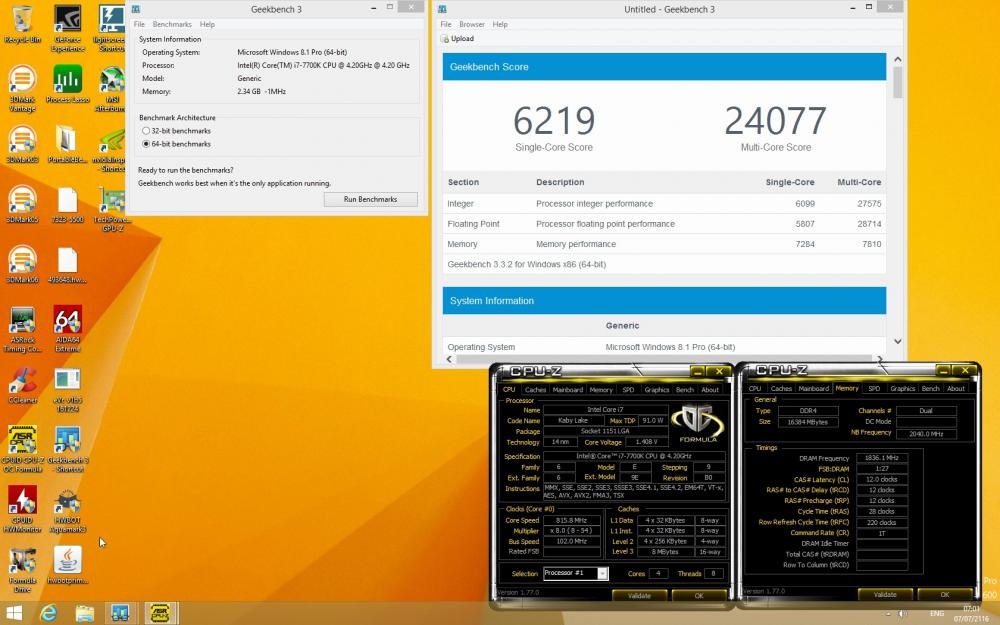Viewport: 1000px width, 625px height.
Task: Open File Explorer from taskbar
Action: 84,614
